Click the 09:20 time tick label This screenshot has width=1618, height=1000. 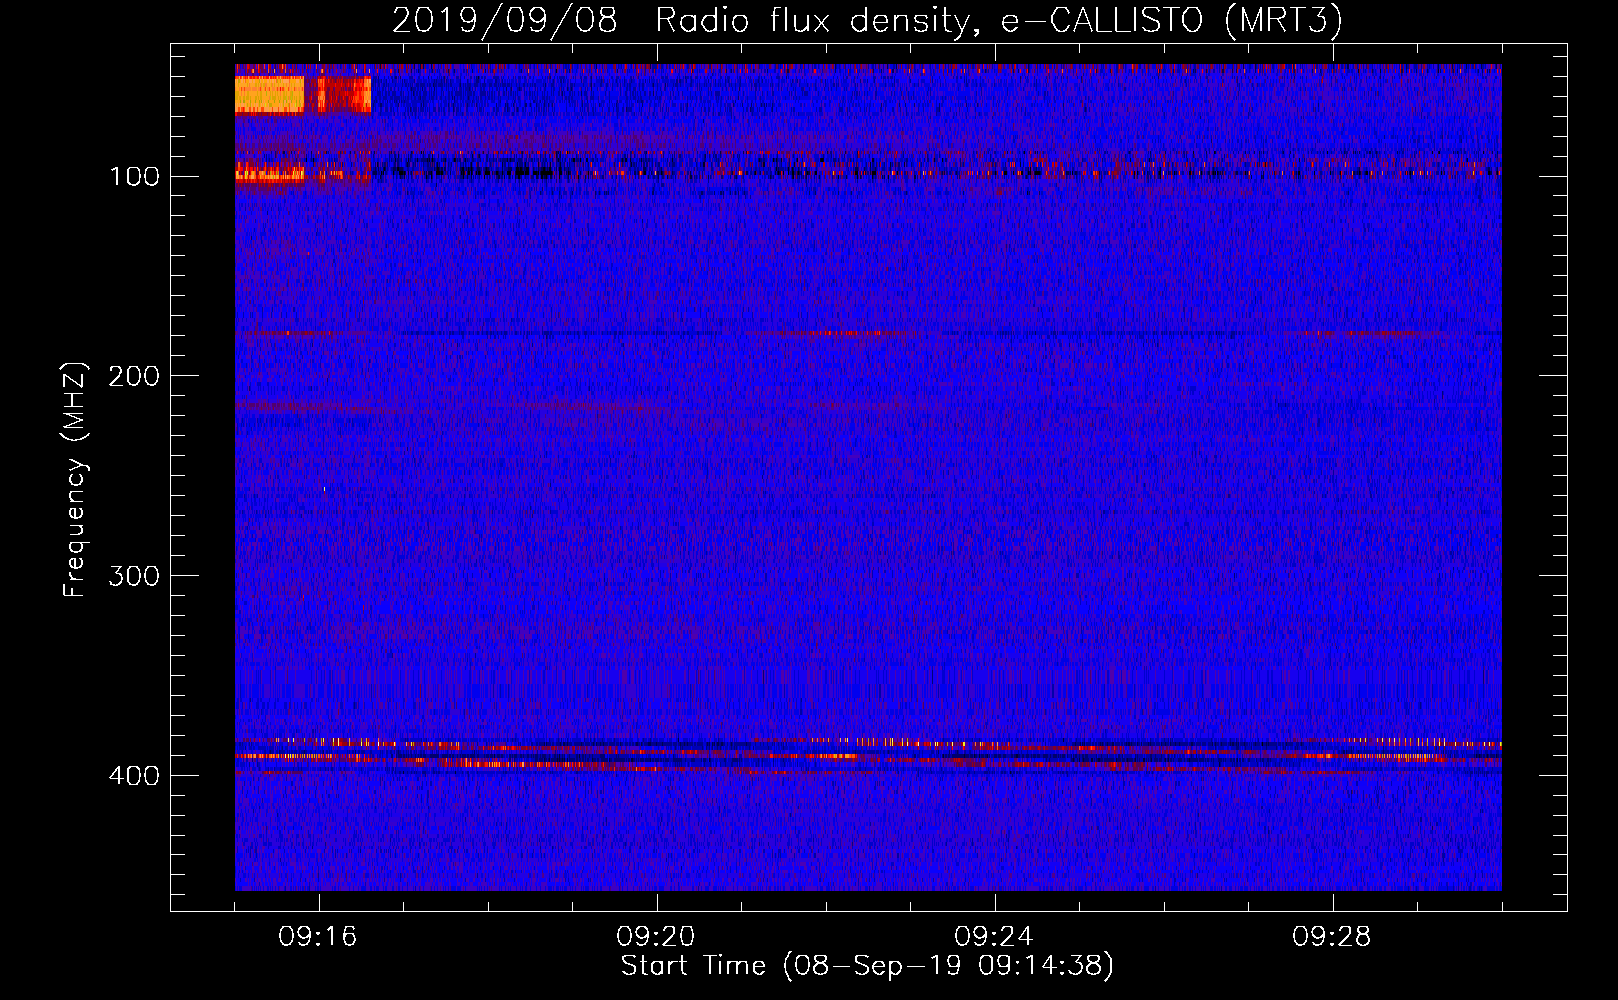click(x=656, y=937)
